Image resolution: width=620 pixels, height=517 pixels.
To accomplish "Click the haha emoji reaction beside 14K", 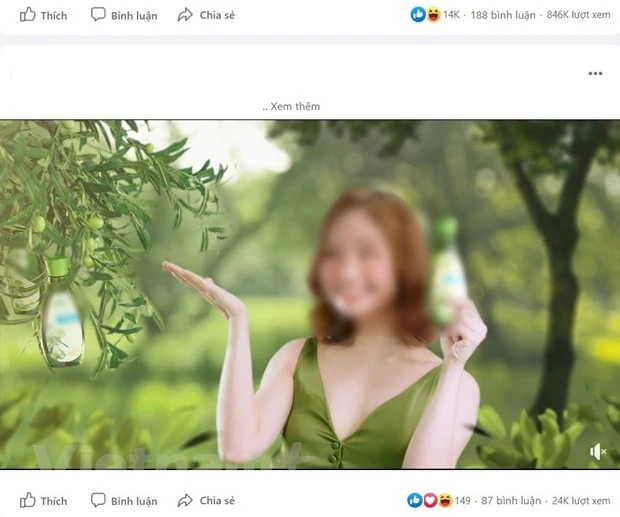I will click(x=432, y=15).
